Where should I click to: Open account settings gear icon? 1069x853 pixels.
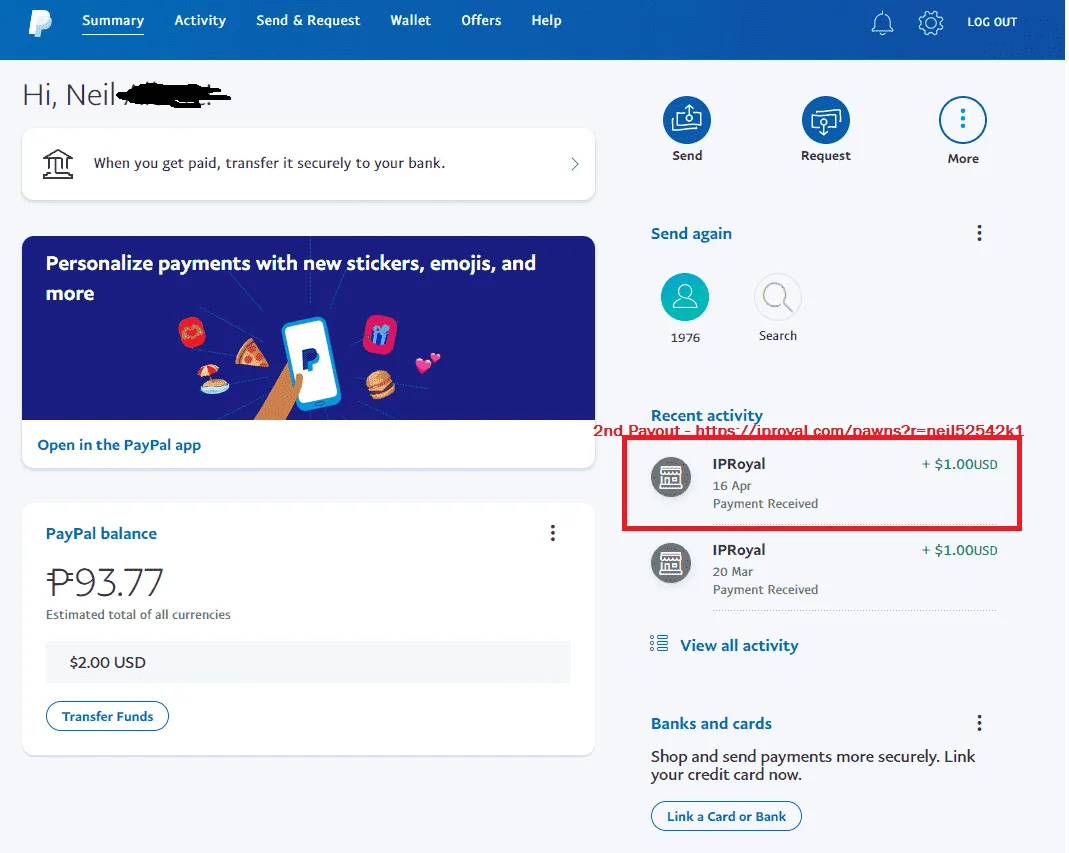tap(931, 23)
